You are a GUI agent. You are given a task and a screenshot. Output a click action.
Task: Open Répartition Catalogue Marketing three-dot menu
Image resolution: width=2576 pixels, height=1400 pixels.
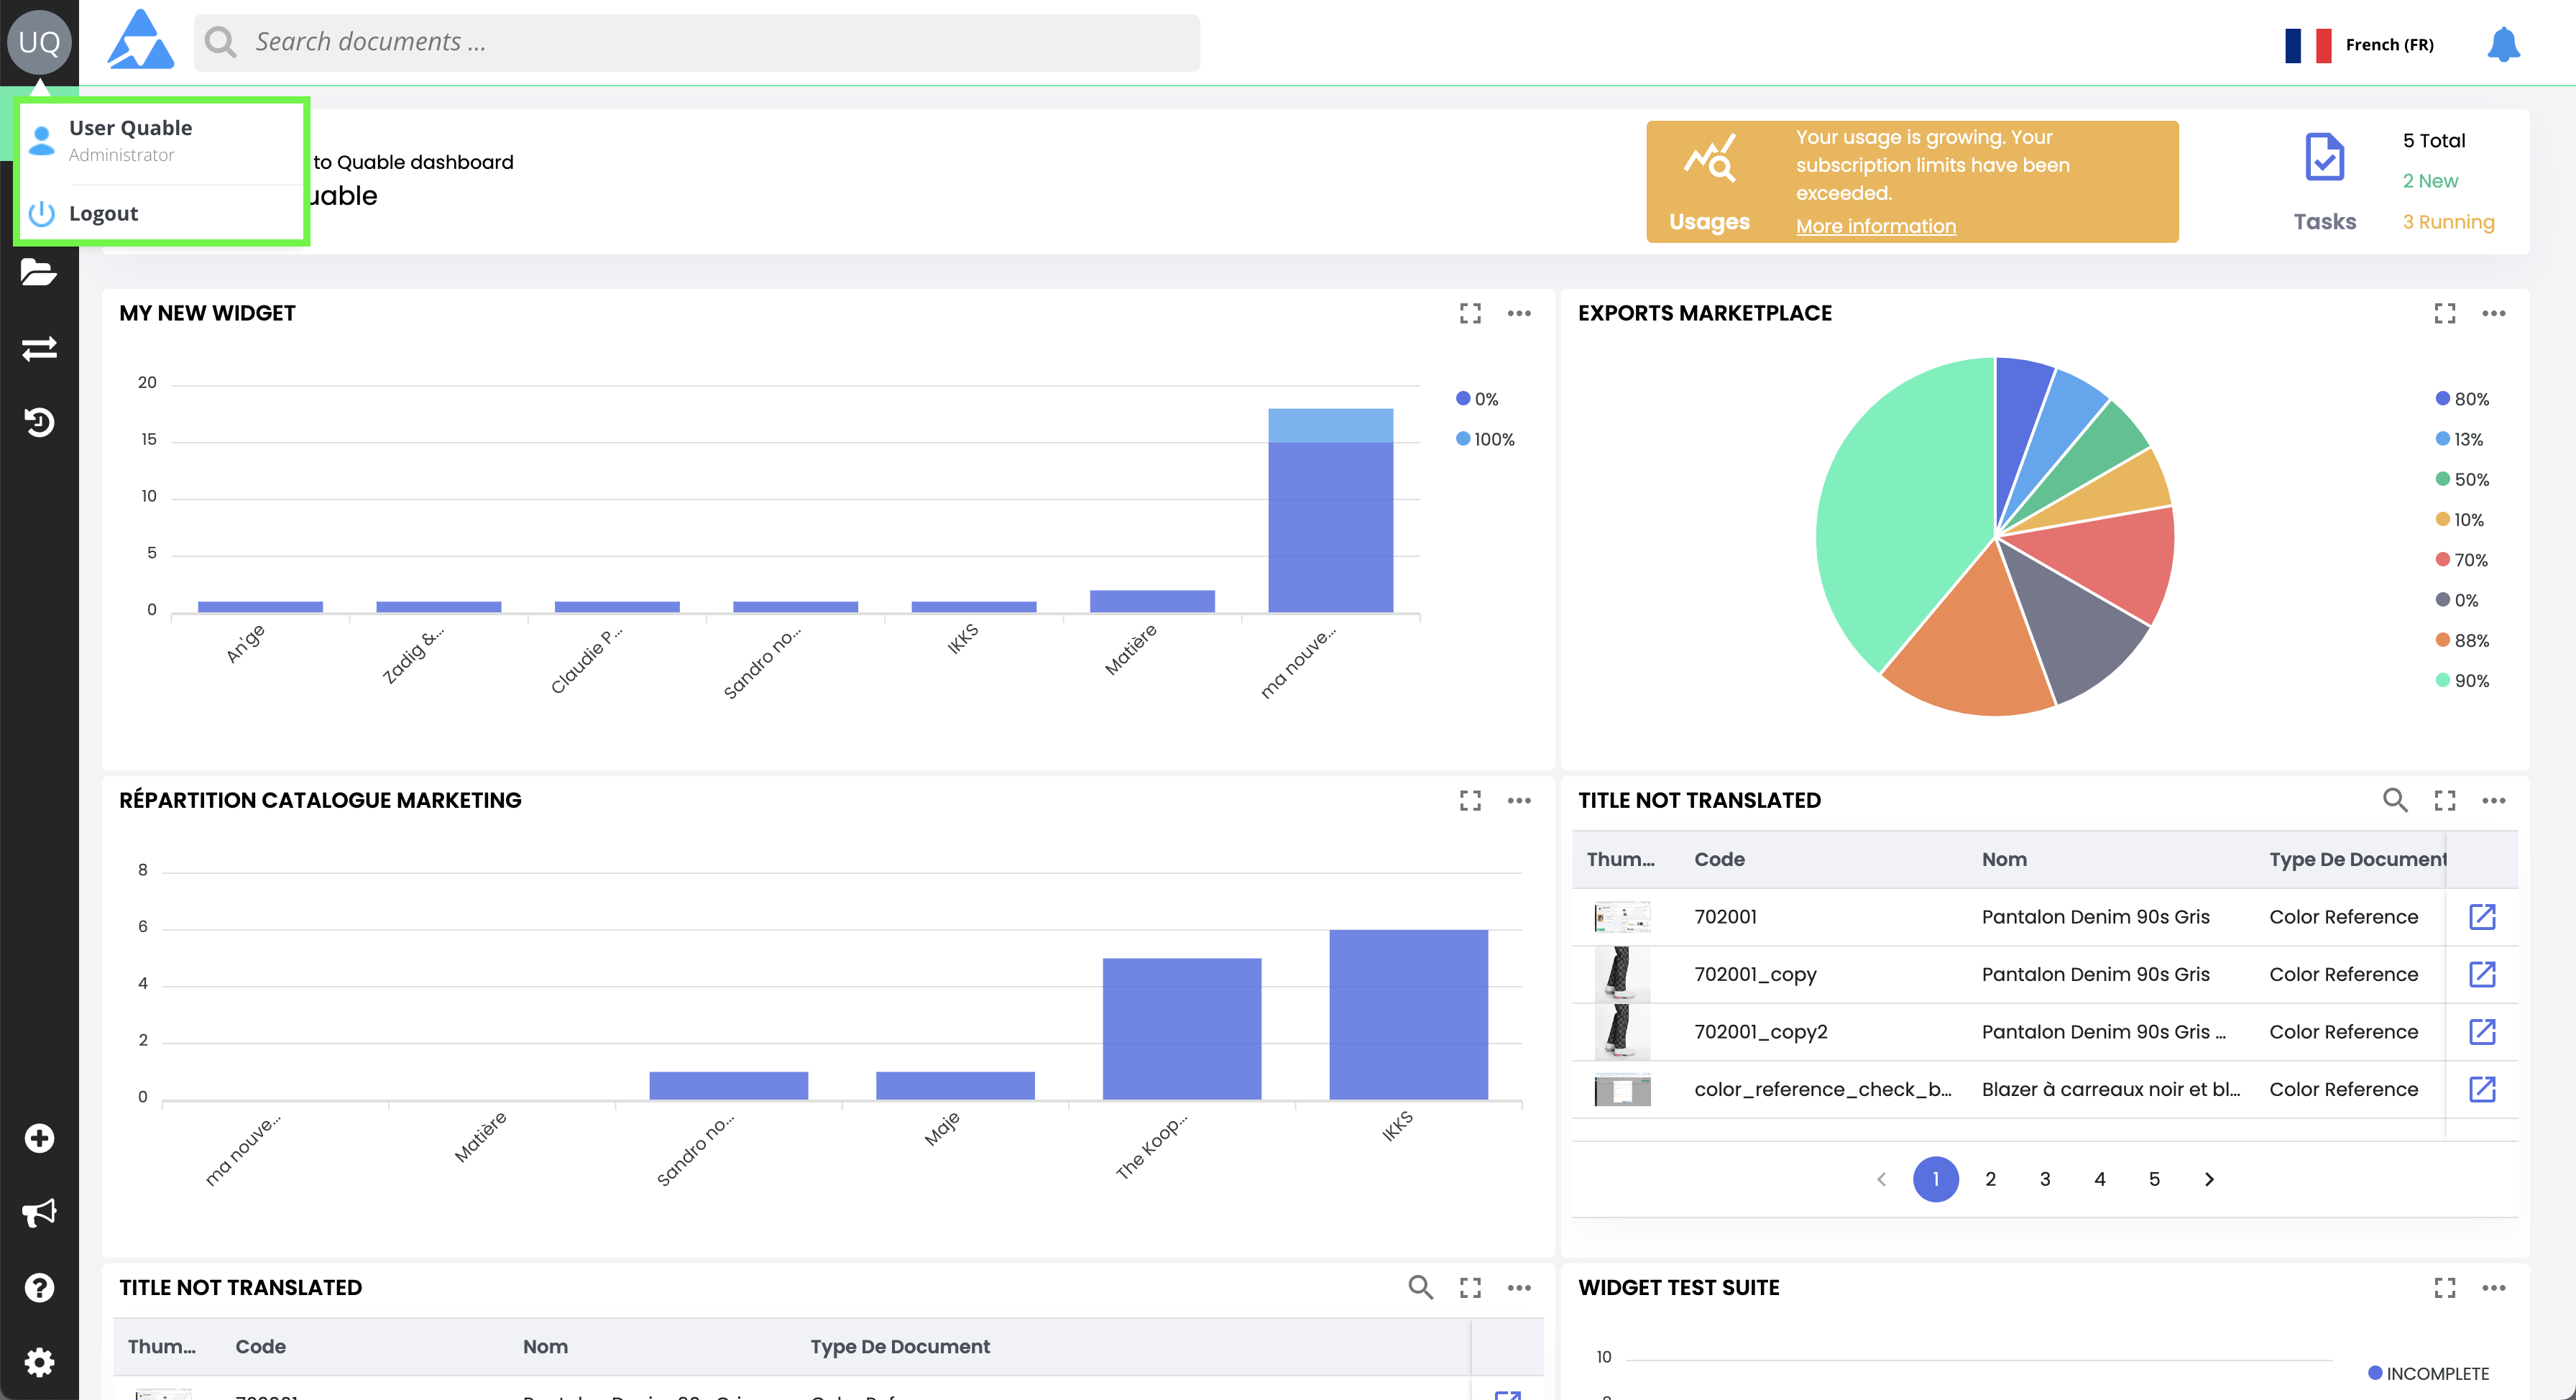tap(1519, 801)
